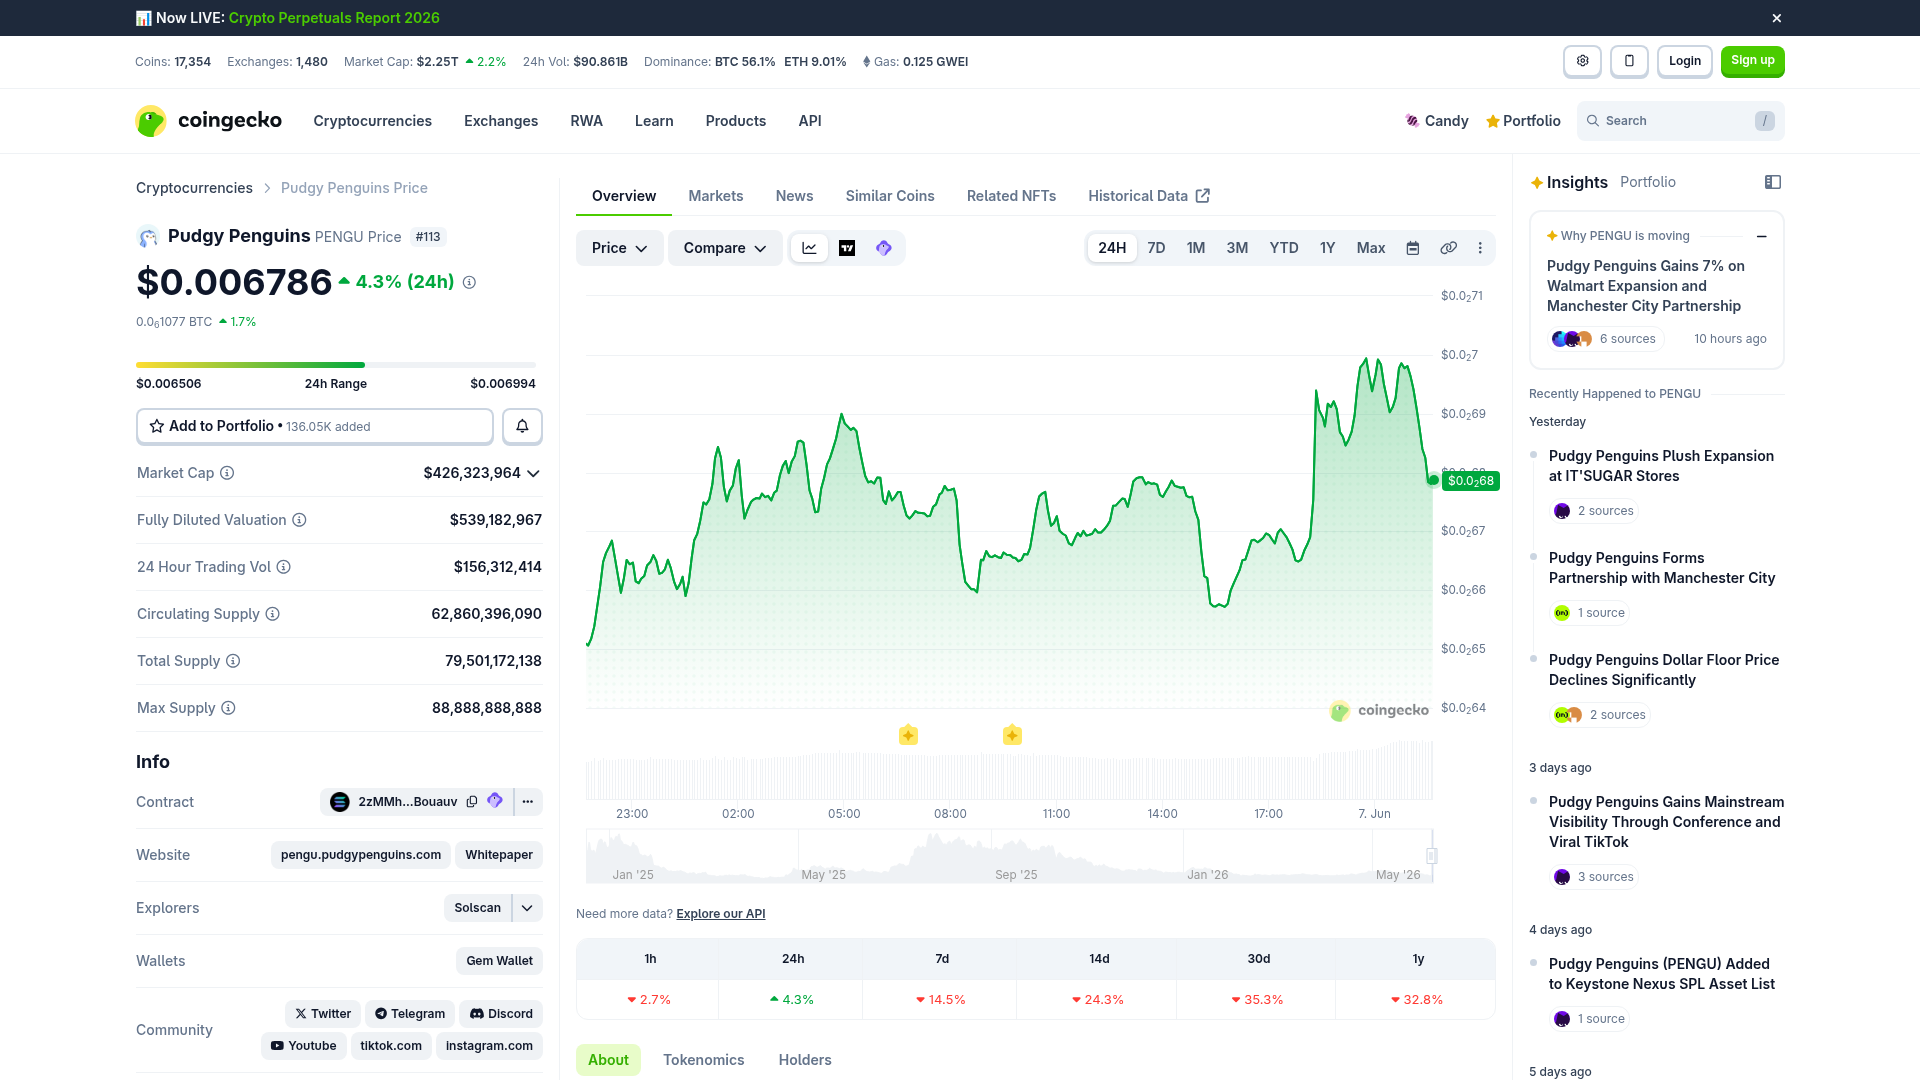Image resolution: width=1920 pixels, height=1080 pixels.
Task: Click the Login button
Action: pos(1685,61)
